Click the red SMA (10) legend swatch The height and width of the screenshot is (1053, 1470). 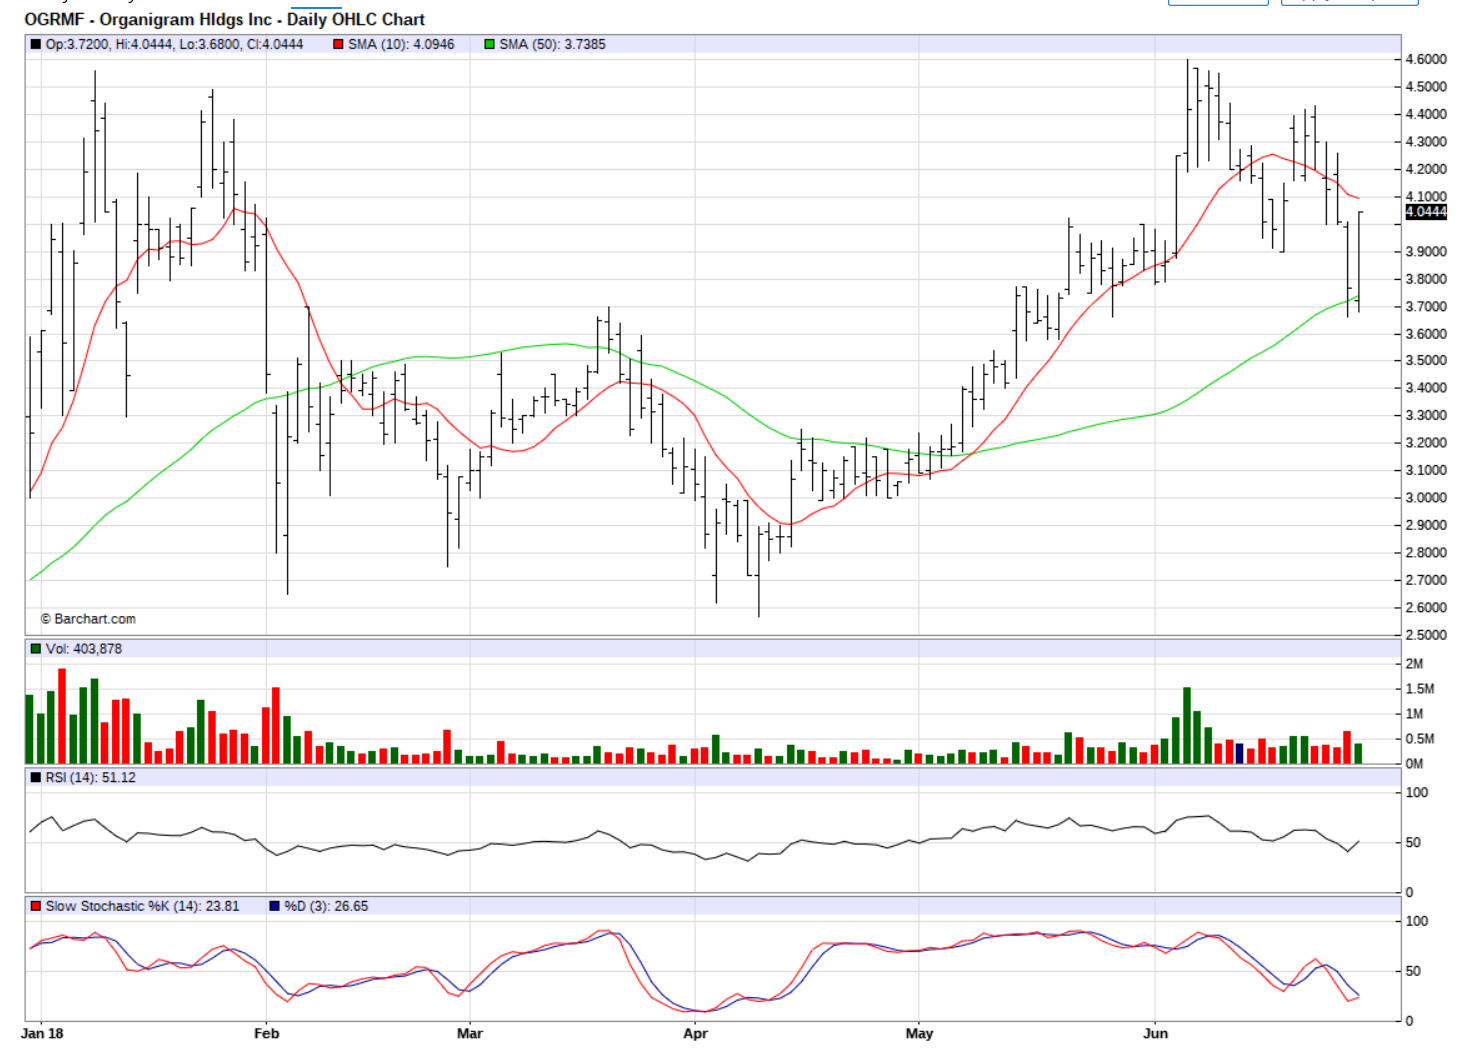point(339,44)
